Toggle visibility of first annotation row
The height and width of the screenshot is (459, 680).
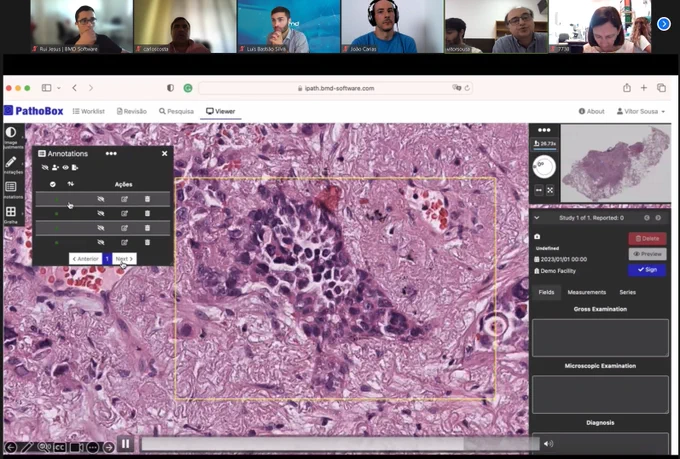click(x=101, y=199)
